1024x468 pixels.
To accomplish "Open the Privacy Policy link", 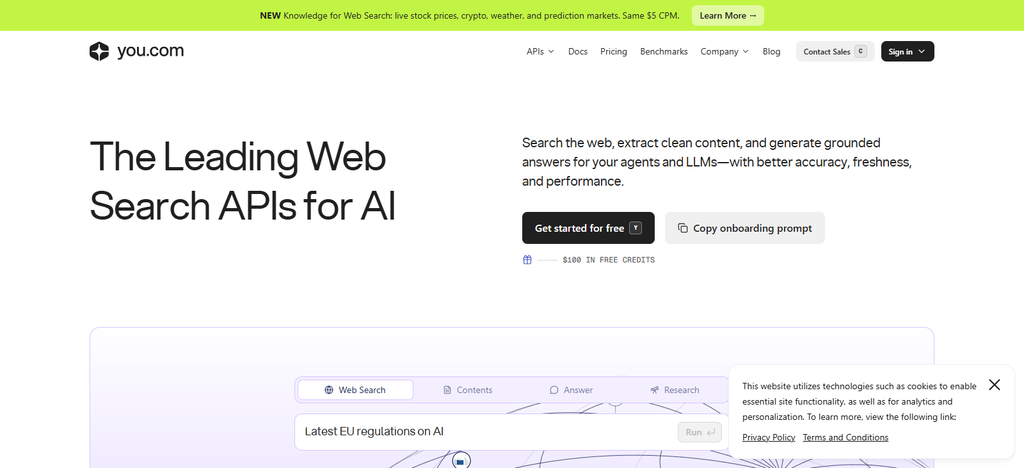I will point(769,437).
